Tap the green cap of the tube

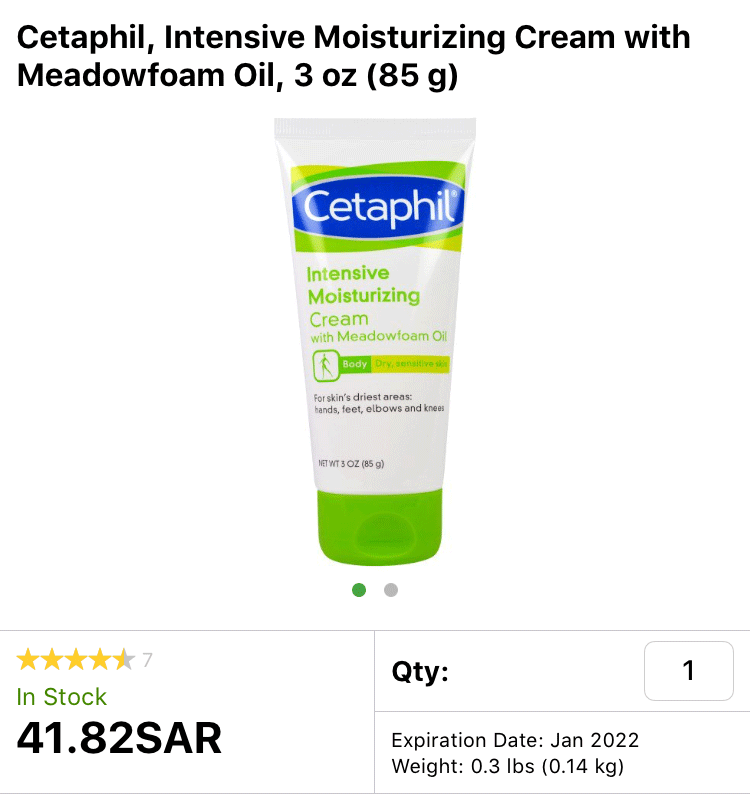coord(380,527)
